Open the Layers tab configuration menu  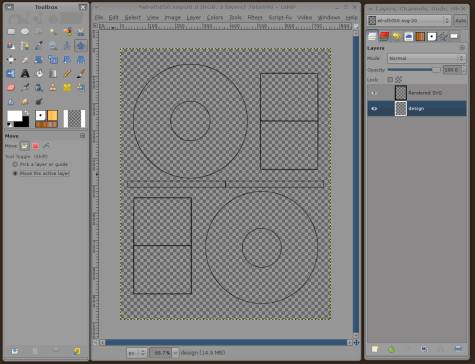[x=462, y=48]
